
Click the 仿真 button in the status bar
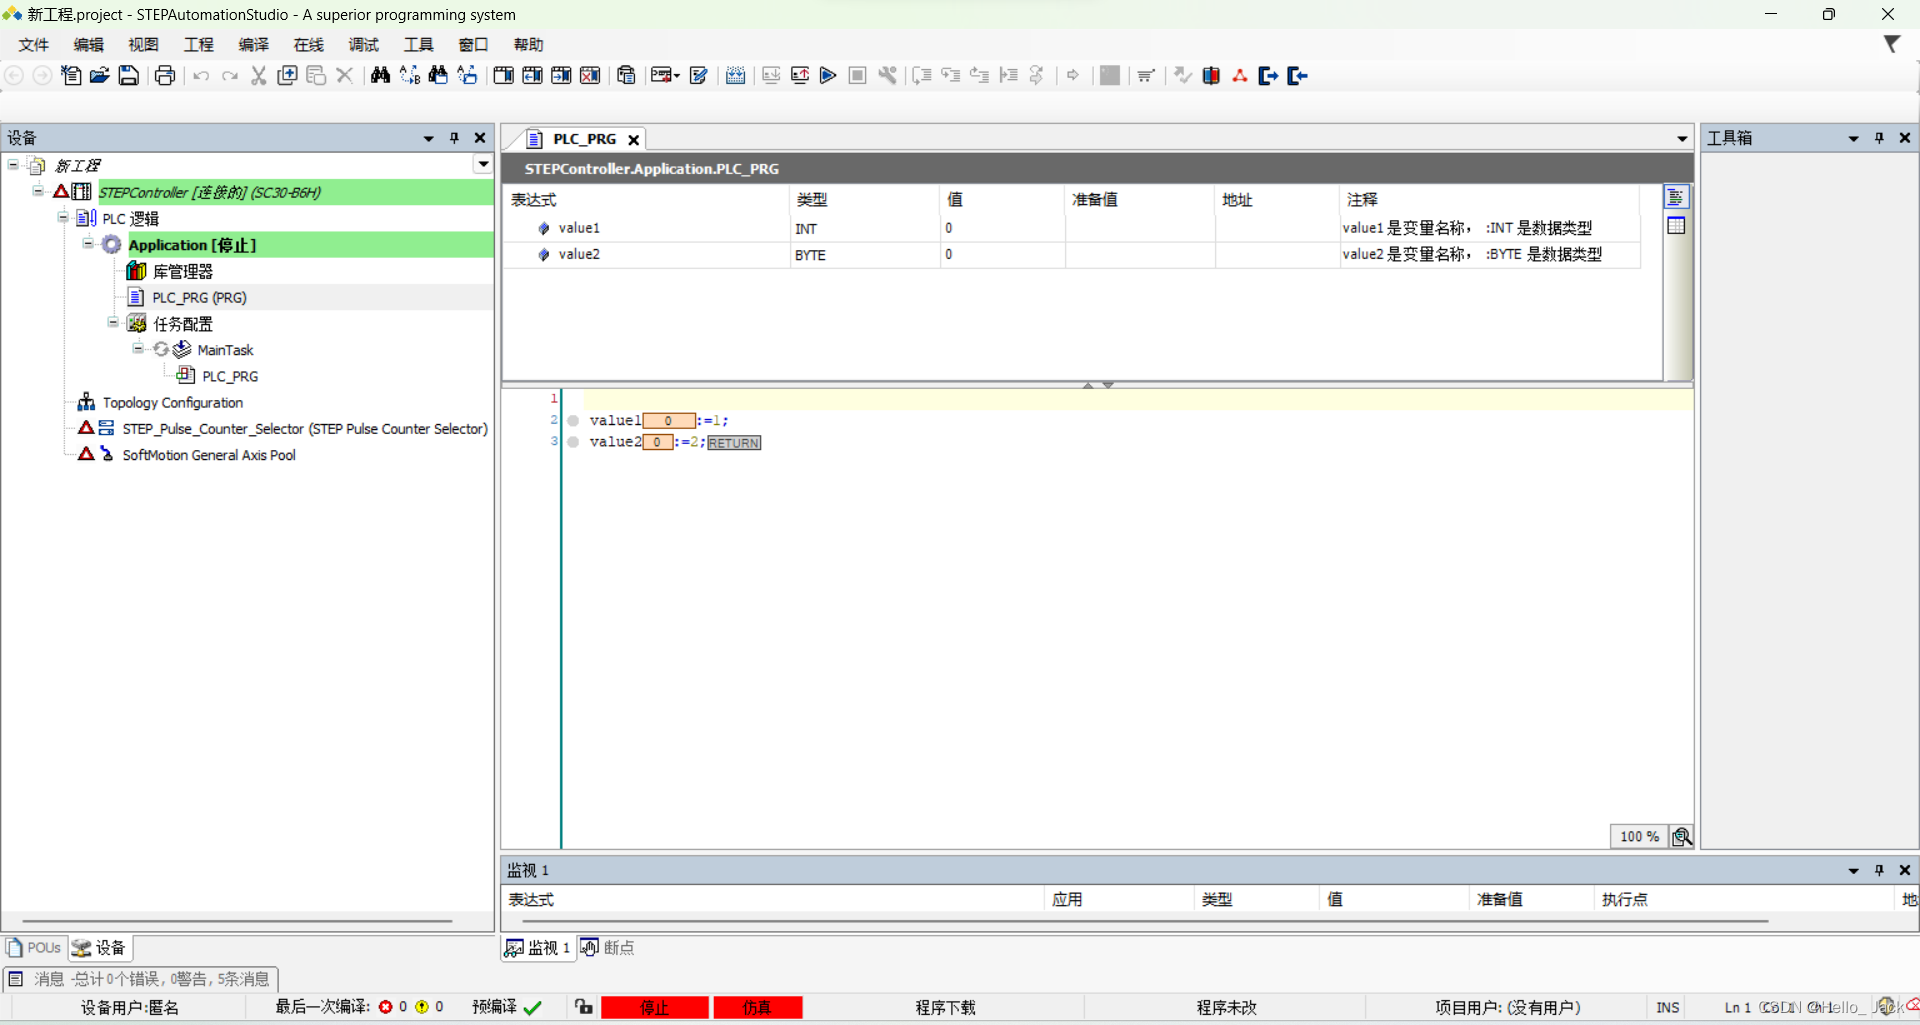tap(758, 1007)
